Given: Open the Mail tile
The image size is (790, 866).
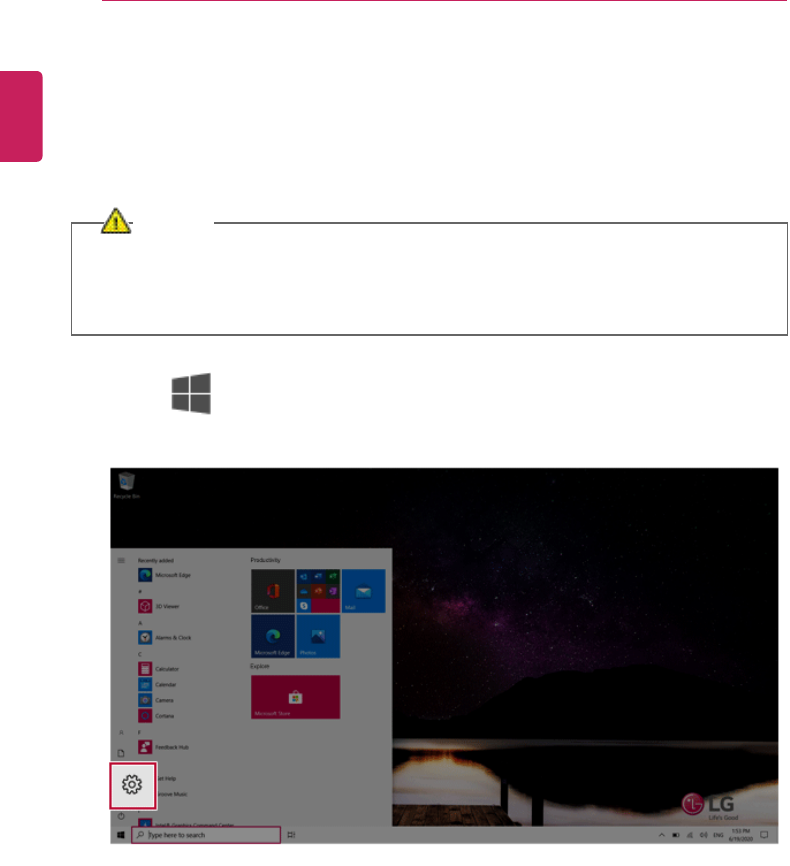Looking at the screenshot, I should pos(364,591).
